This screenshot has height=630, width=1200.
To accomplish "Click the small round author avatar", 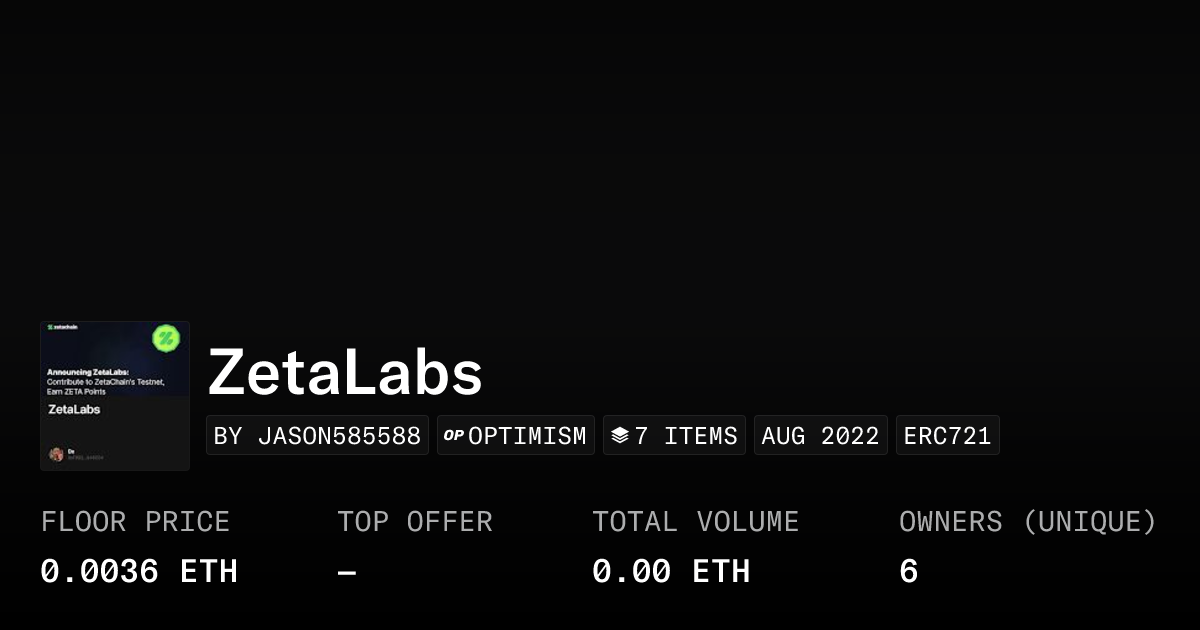I will coord(57,454).
